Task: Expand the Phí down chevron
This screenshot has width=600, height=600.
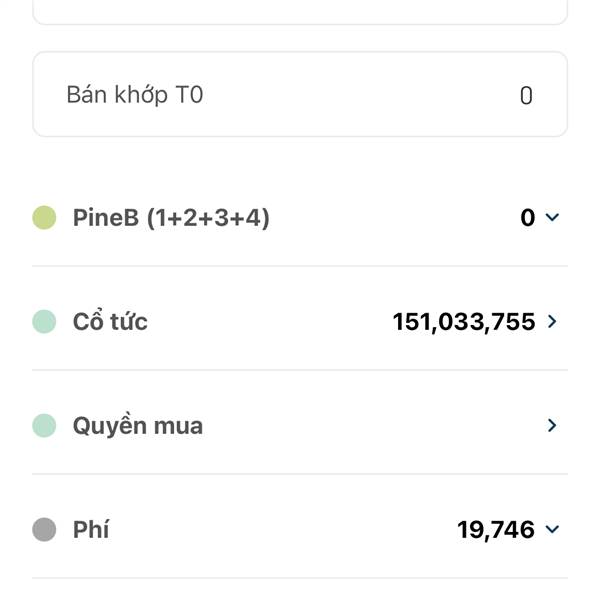Action: click(x=552, y=529)
